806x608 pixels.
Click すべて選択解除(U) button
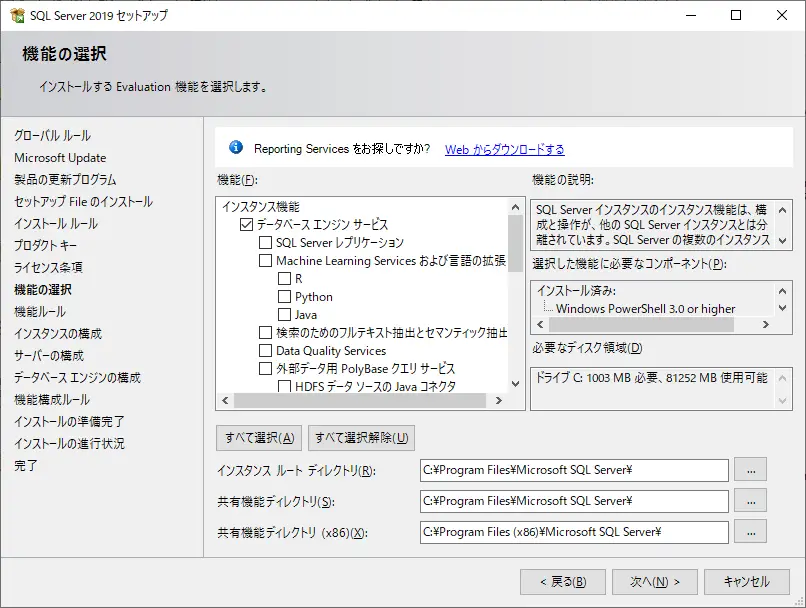[x=361, y=438]
